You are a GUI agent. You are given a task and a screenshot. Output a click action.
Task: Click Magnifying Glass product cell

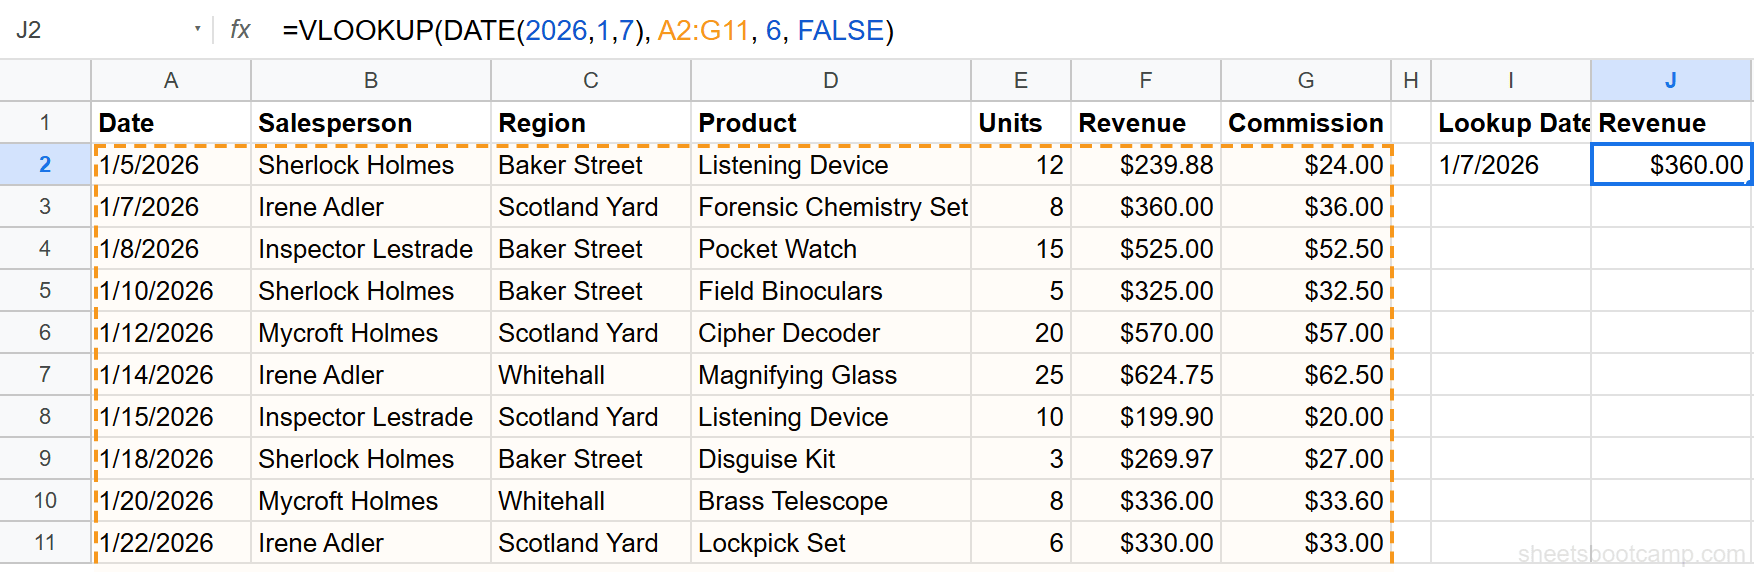point(831,375)
